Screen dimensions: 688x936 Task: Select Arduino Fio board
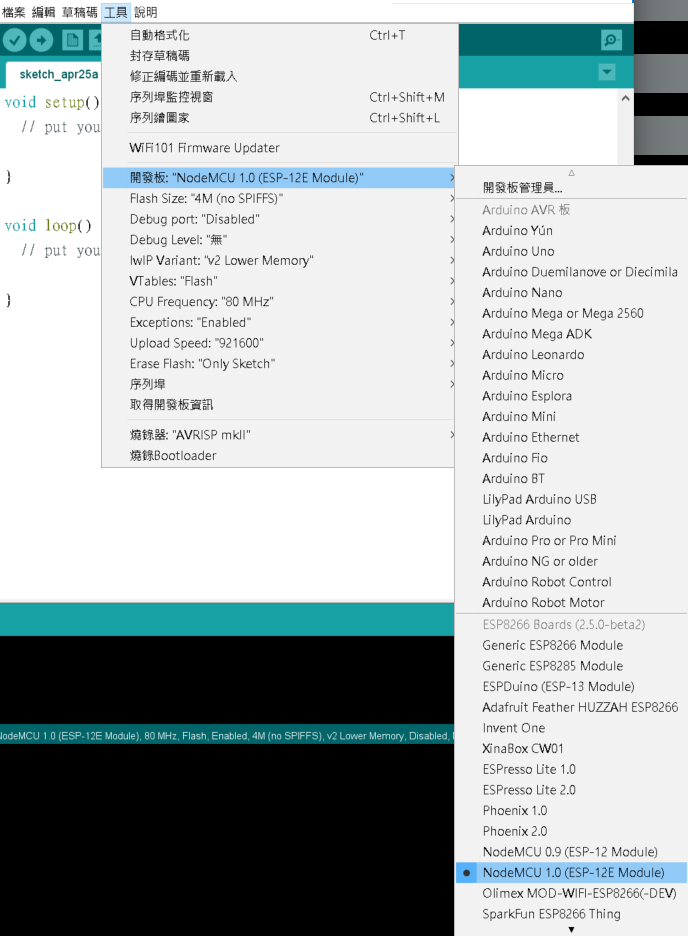(x=571, y=458)
